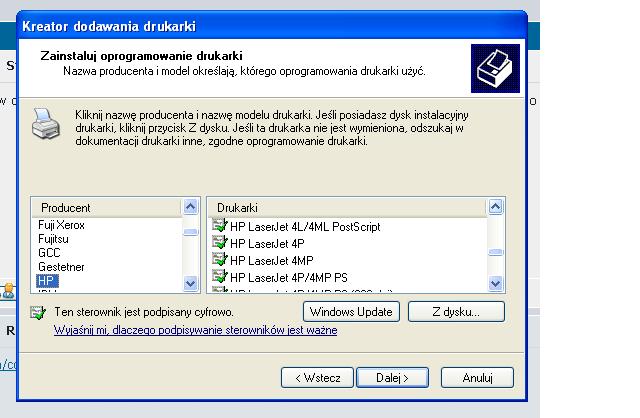Screen dimensions: 640x418
Task: Open the link explaining driver signing importance
Action: [196, 330]
